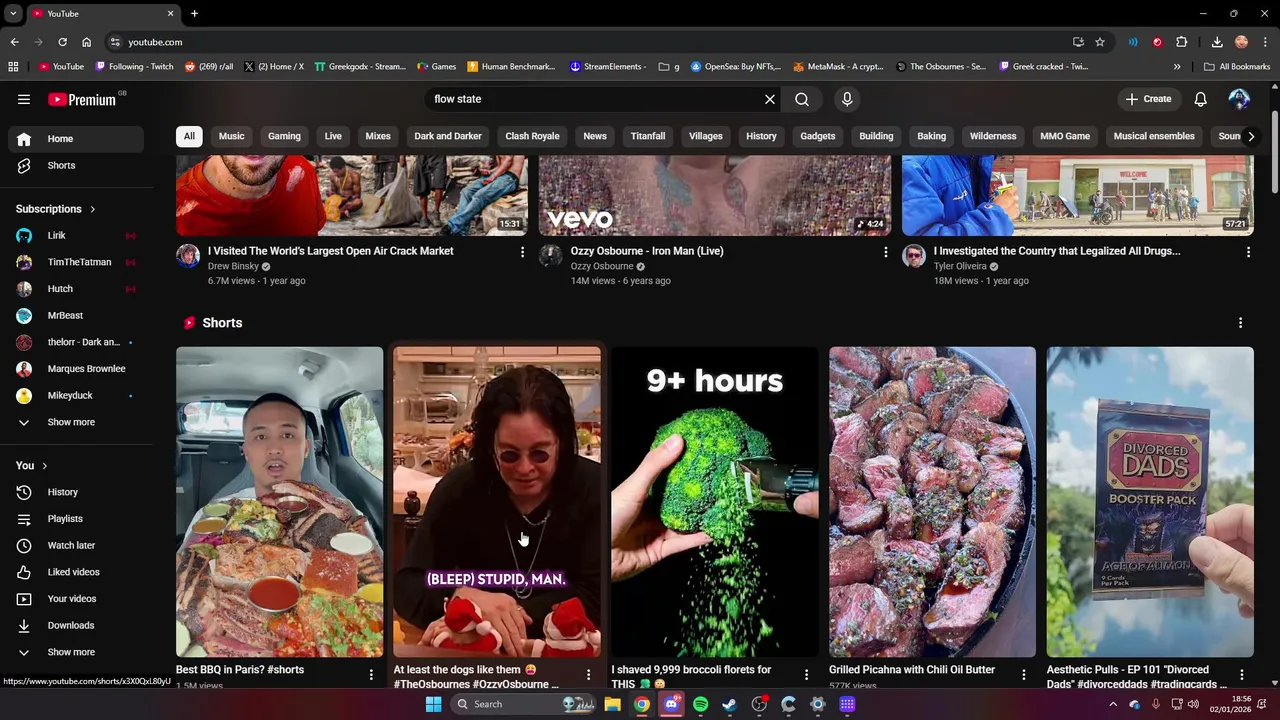Play the 9+ hours broccoli short

(715, 502)
